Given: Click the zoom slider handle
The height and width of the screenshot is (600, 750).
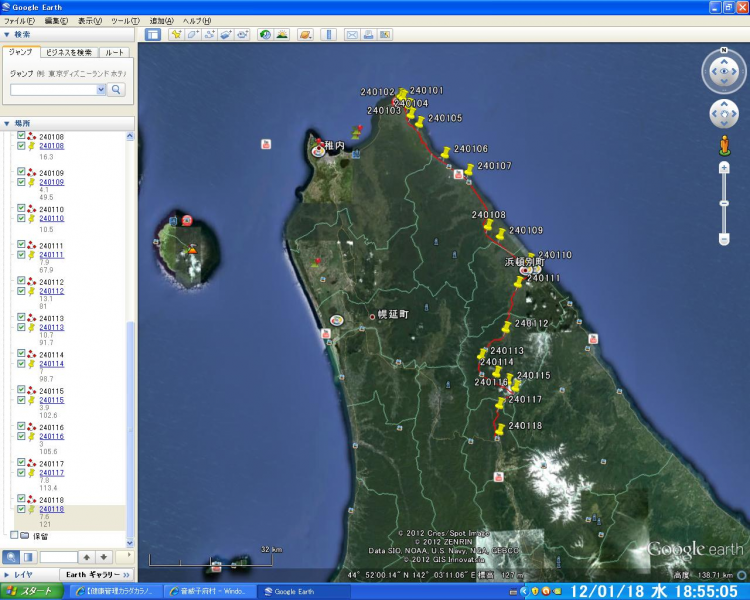Looking at the screenshot, I should 724,203.
